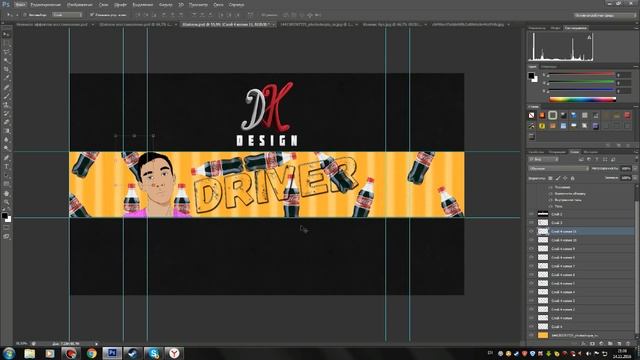
Task: Select the Path Selection tool
Action: (7, 175)
